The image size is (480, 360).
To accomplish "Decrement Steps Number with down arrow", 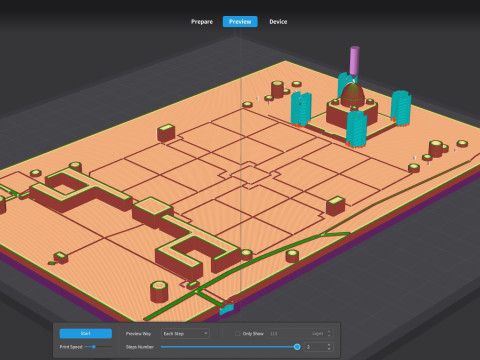I will click(x=329, y=349).
